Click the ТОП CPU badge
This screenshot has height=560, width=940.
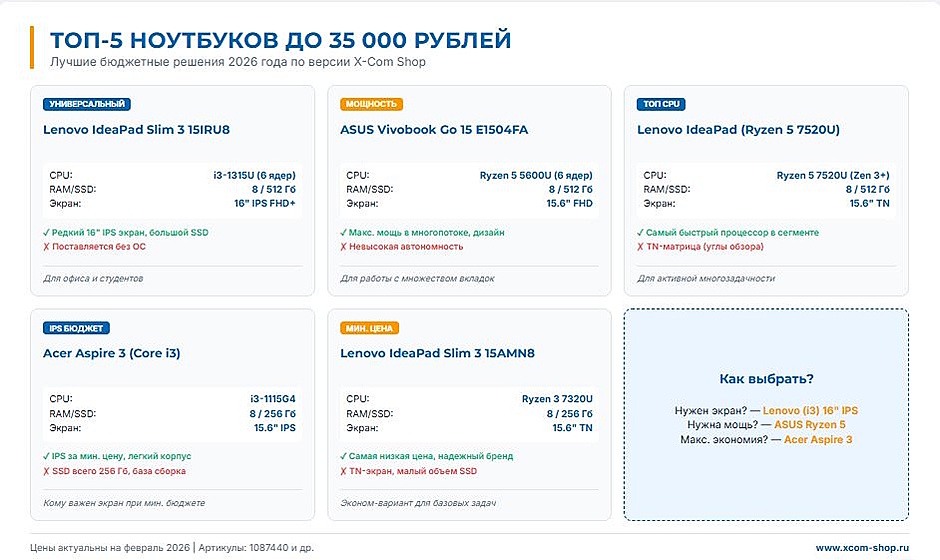661,104
